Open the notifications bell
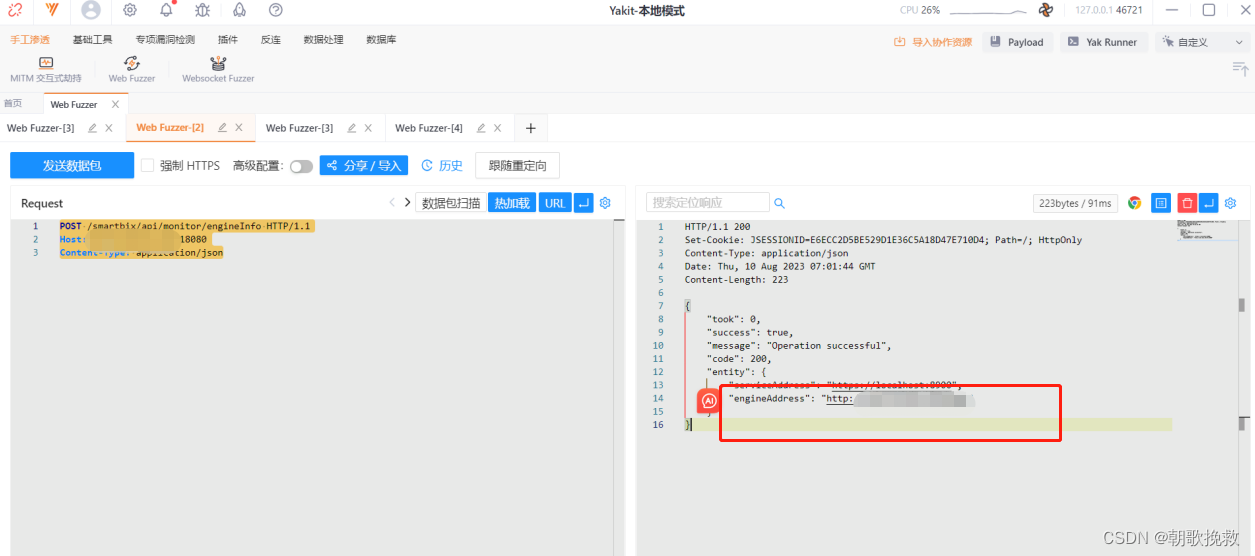Viewport: 1255px width, 556px height. pos(166,10)
